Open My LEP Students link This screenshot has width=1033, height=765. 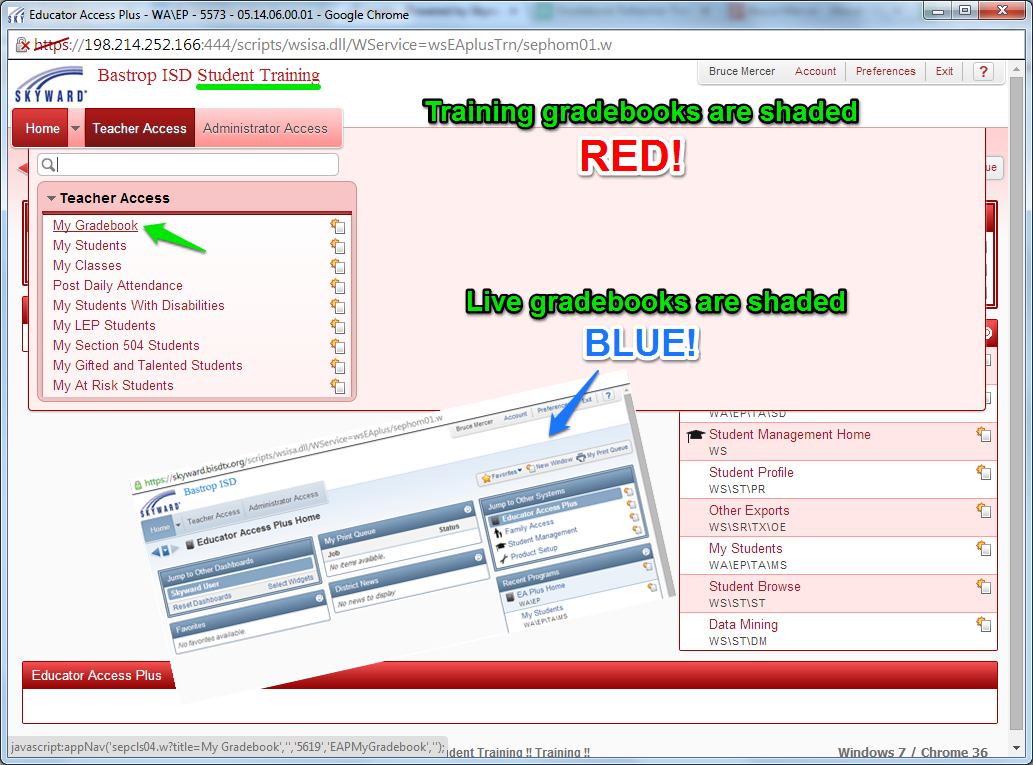(x=104, y=326)
